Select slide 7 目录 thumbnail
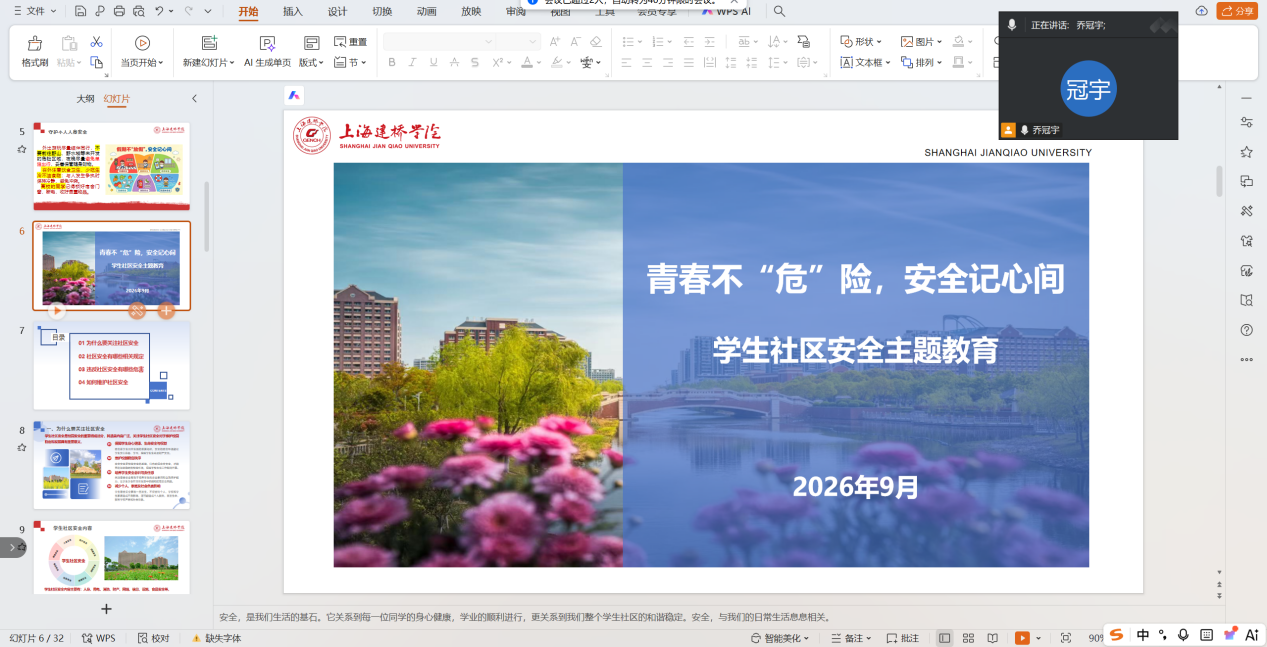Image resolution: width=1267 pixels, height=647 pixels. point(111,366)
